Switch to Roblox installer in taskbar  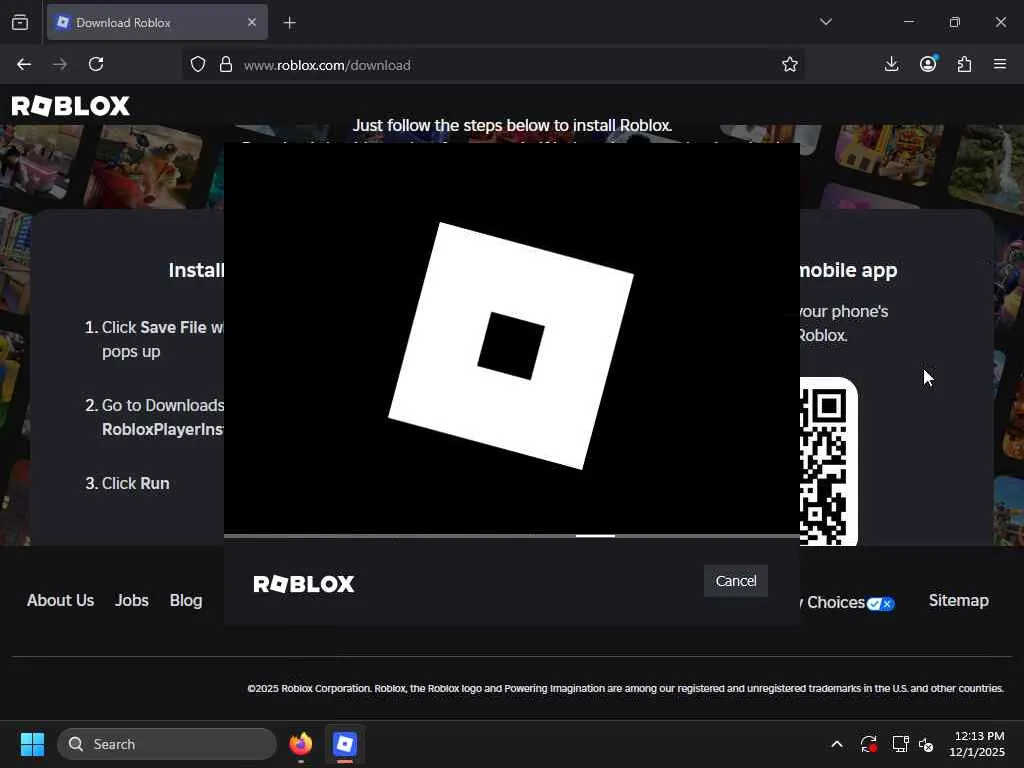click(345, 744)
